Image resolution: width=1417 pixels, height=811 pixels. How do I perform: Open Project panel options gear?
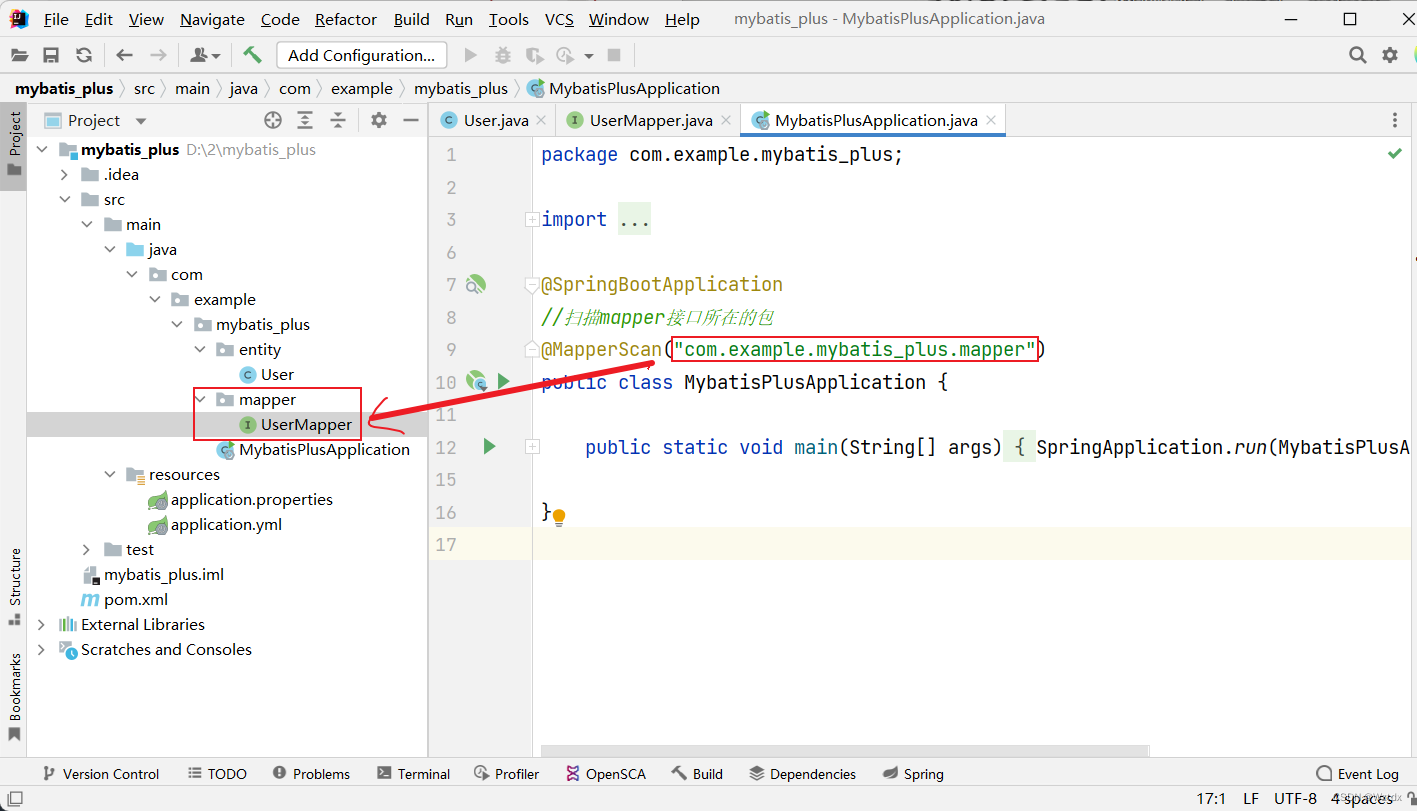tap(378, 120)
